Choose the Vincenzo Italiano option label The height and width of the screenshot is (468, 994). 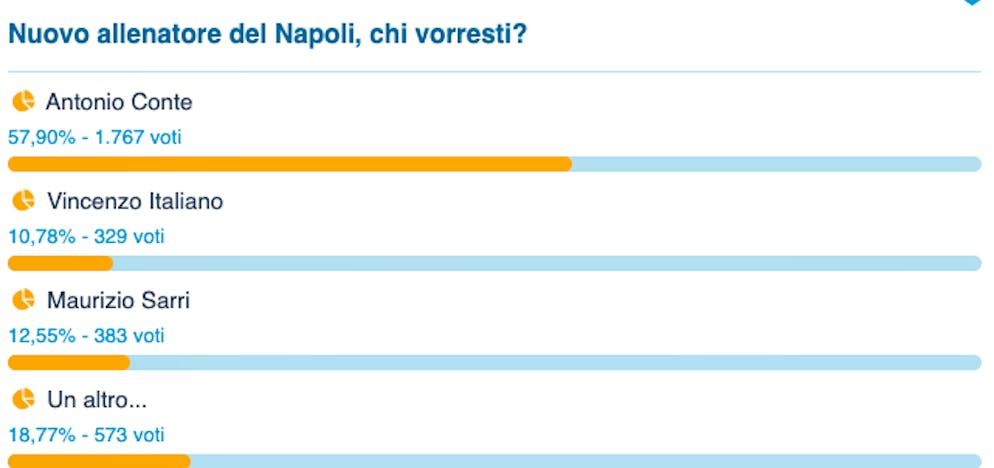click(x=135, y=202)
